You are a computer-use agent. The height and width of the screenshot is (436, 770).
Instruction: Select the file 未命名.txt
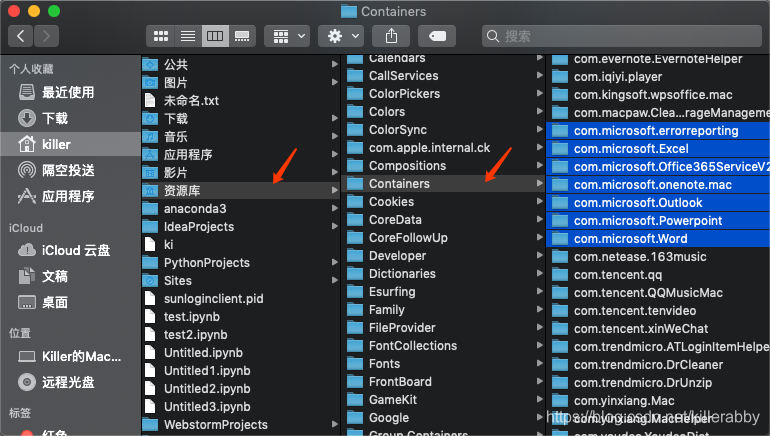[241, 101]
